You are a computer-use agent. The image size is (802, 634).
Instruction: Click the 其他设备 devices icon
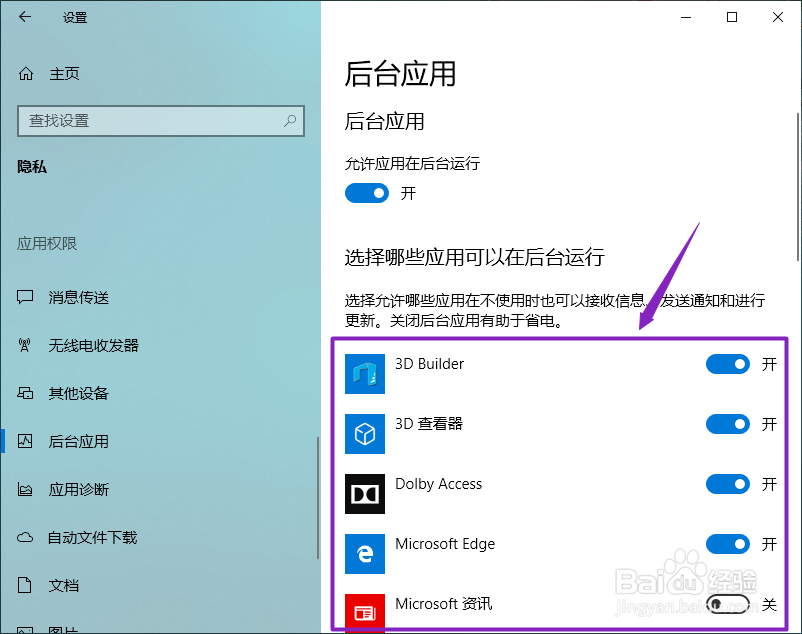pos(25,393)
